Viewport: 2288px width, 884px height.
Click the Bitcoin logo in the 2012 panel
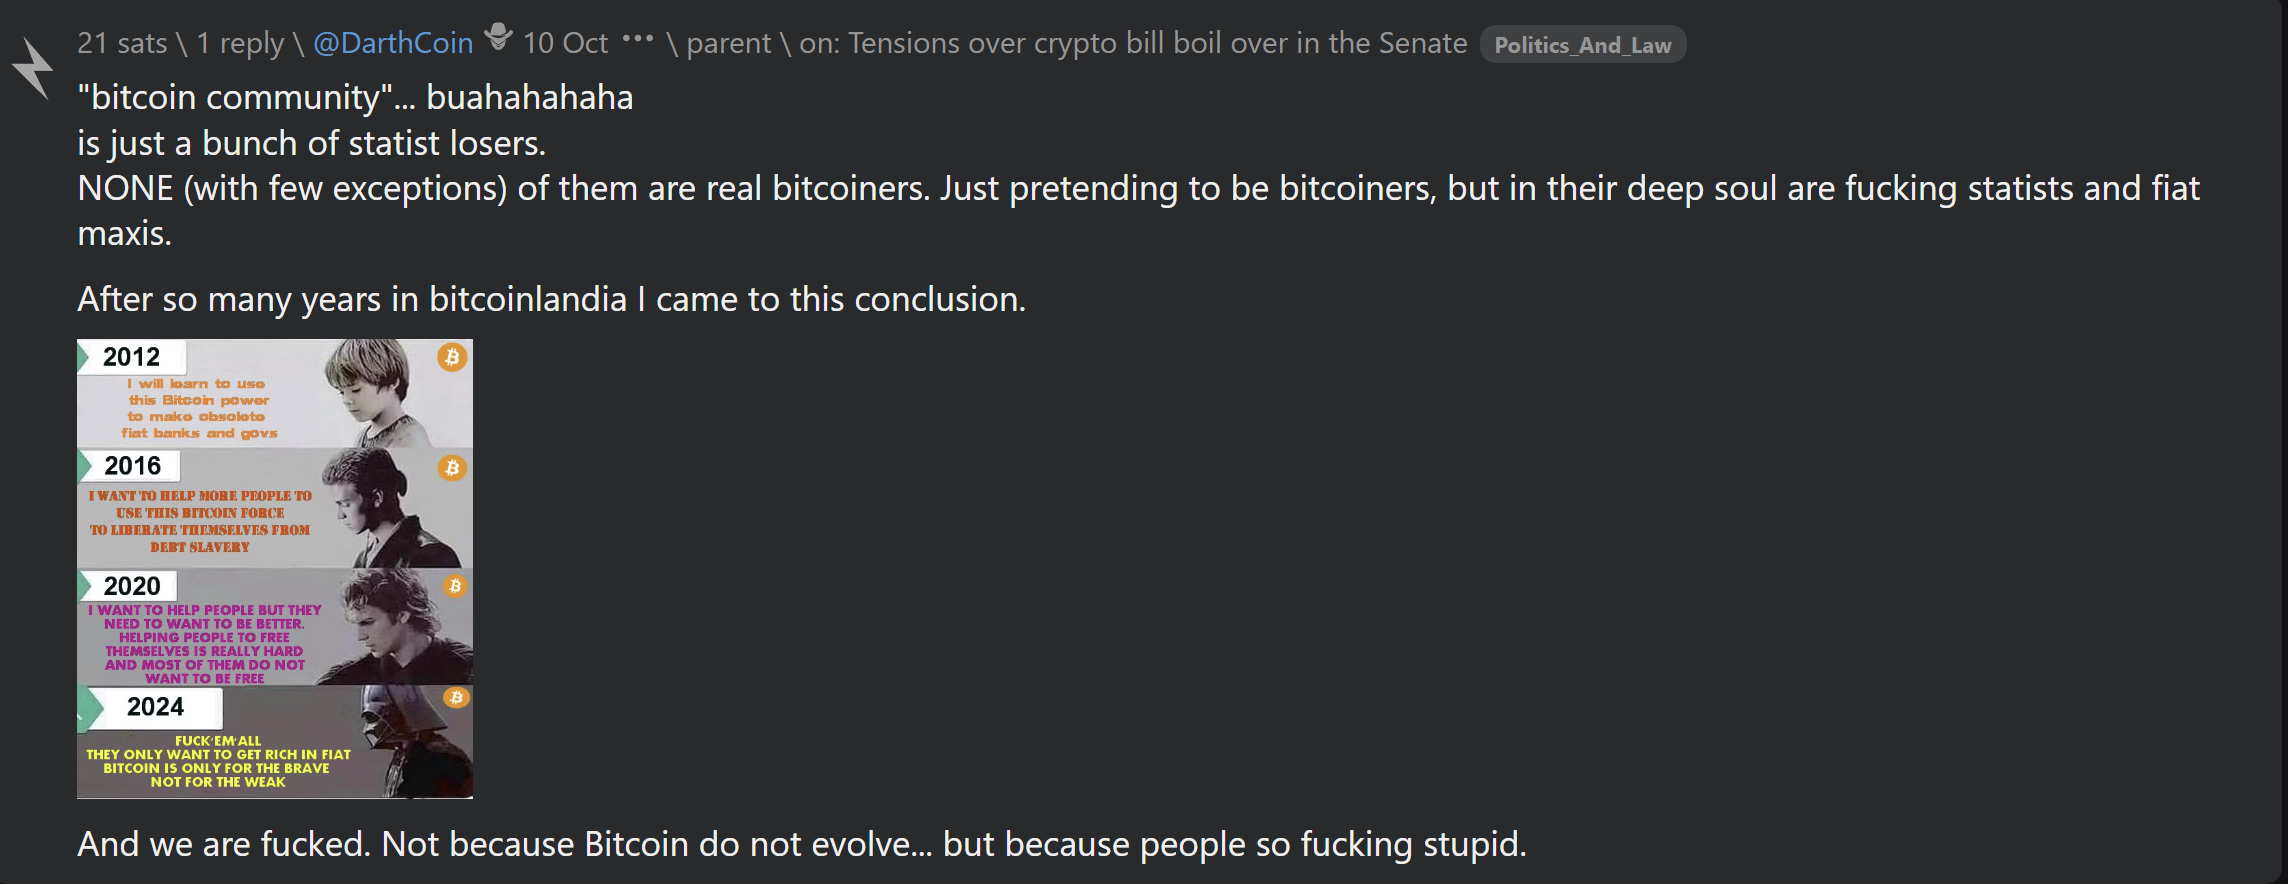pyautogui.click(x=452, y=357)
